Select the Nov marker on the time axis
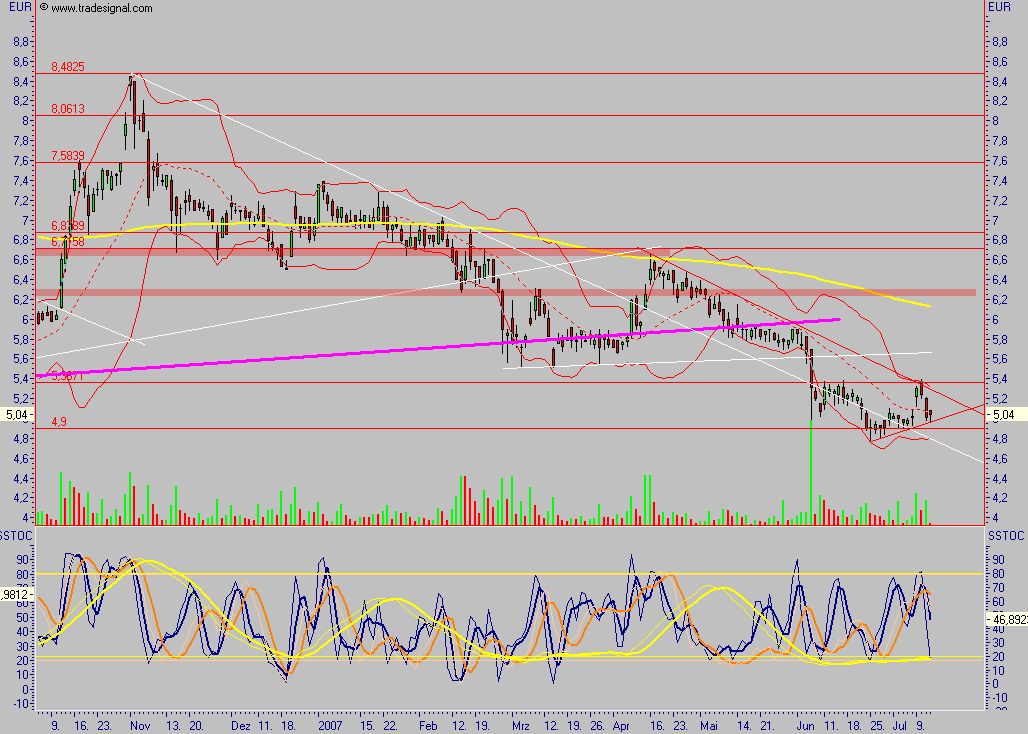The height and width of the screenshot is (734, 1028). [x=139, y=720]
